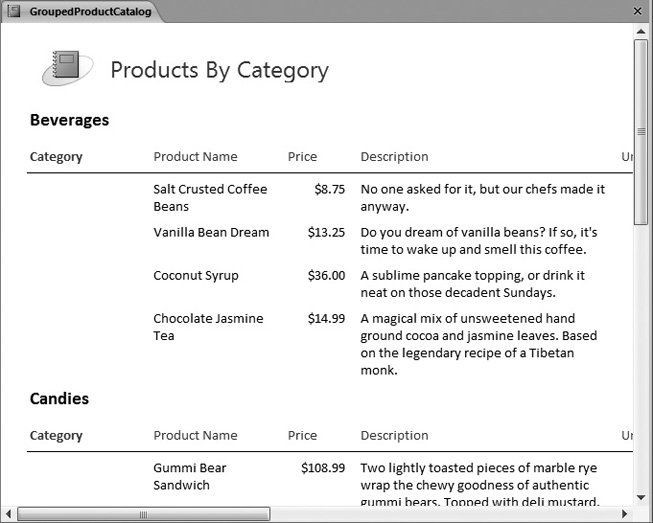The image size is (653, 523).
Task: Click the horizontal scrollbar thumb
Action: (143, 514)
